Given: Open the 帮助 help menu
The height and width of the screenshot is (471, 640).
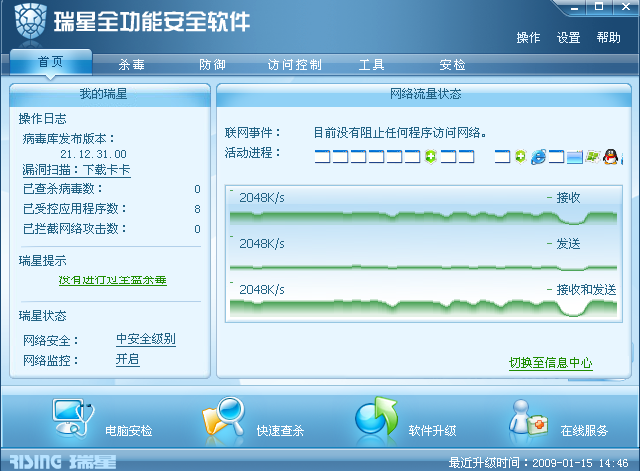Looking at the screenshot, I should tap(609, 38).
